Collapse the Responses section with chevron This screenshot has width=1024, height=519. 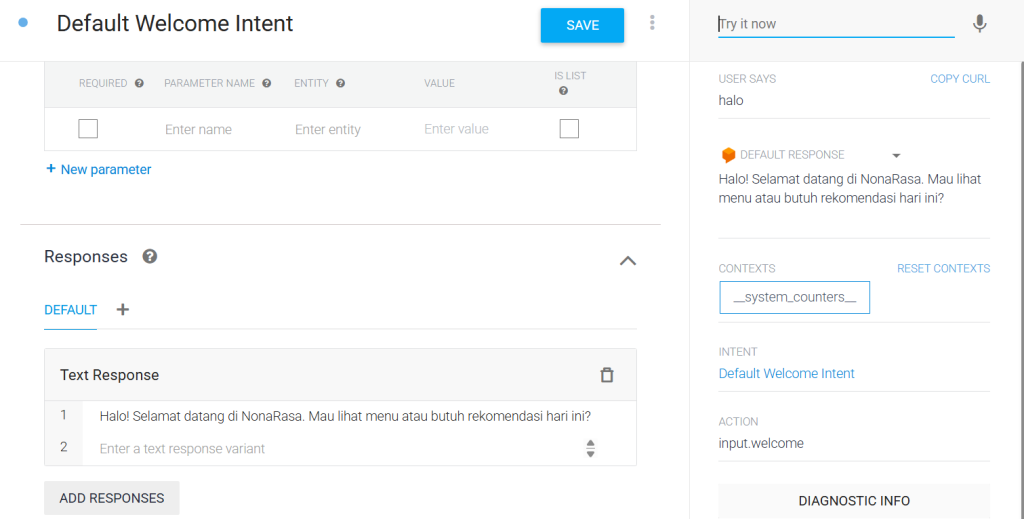click(627, 261)
